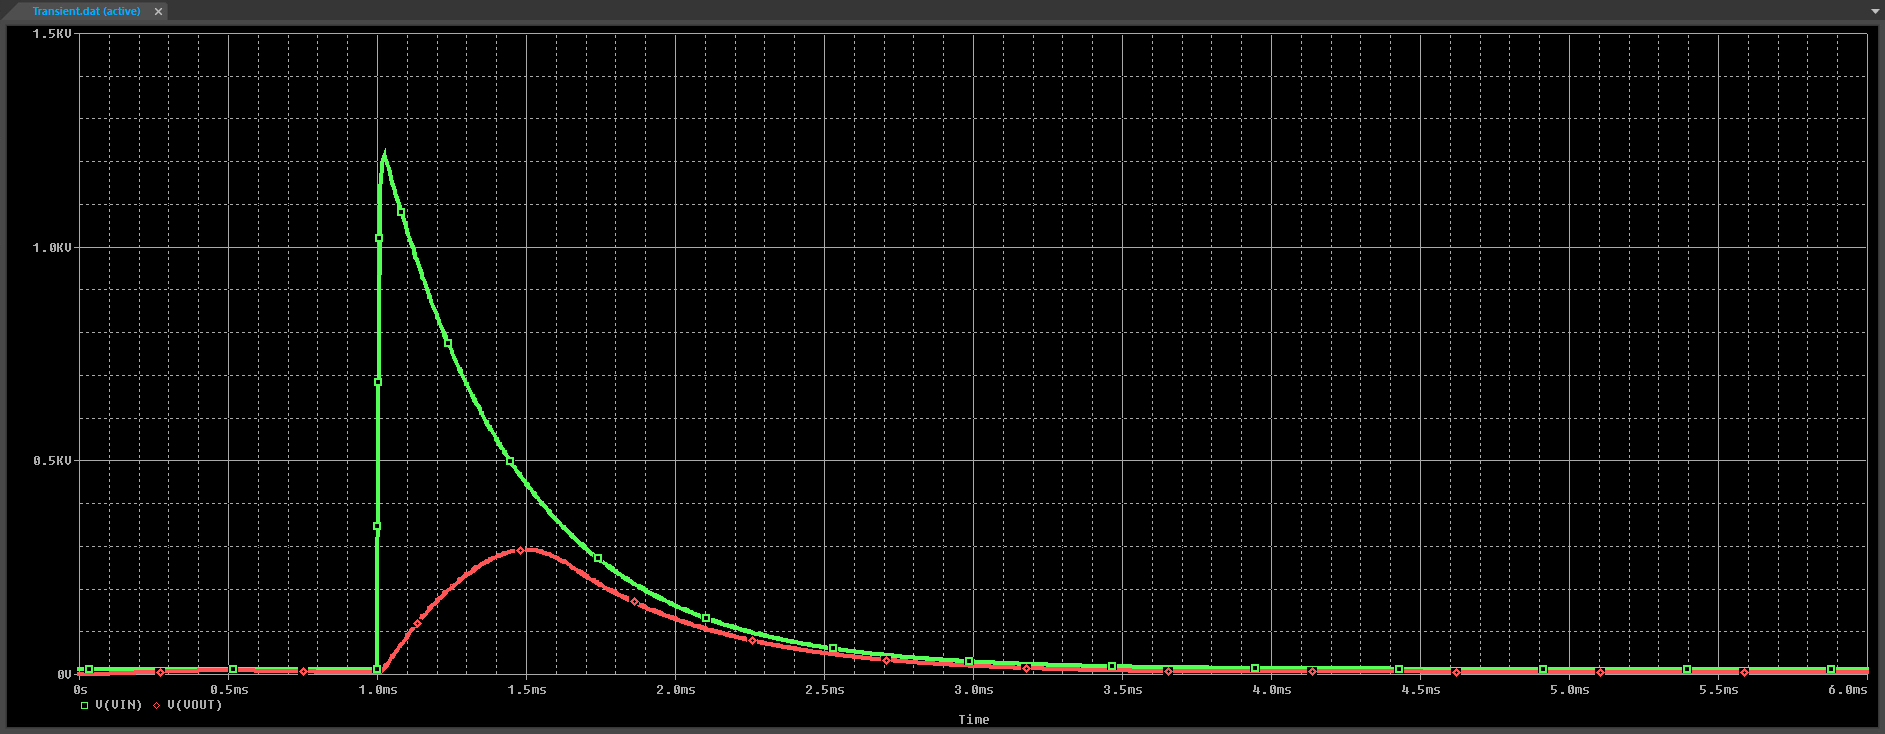1885x734 pixels.
Task: Click the 1.0ms label on time axis
Action: tap(378, 690)
